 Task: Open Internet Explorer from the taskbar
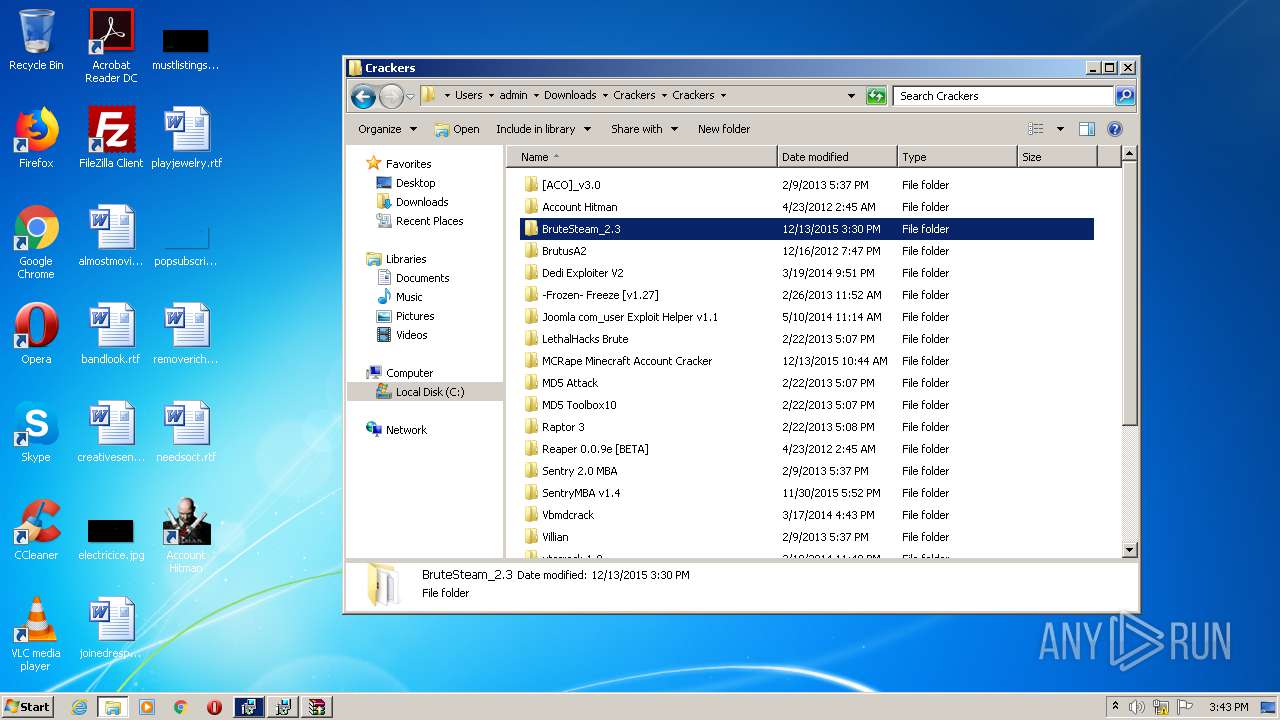pyautogui.click(x=79, y=707)
